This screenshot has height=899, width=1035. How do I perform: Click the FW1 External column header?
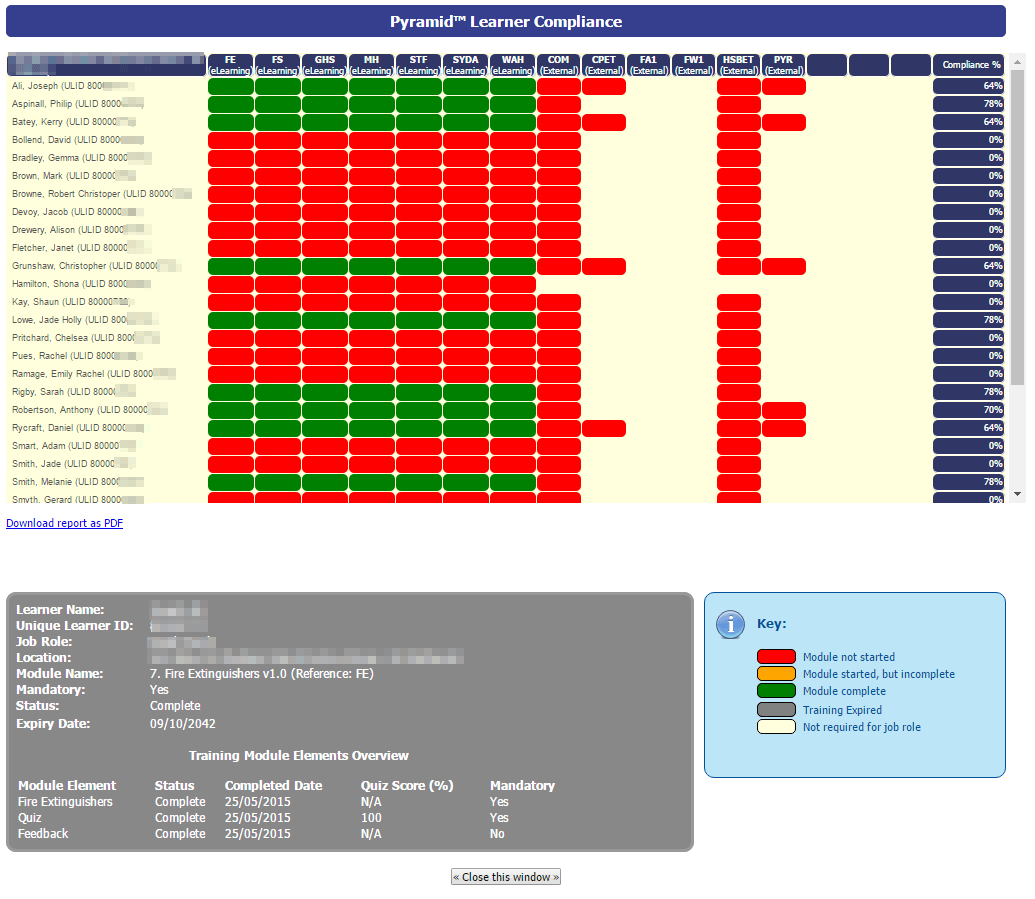click(694, 65)
